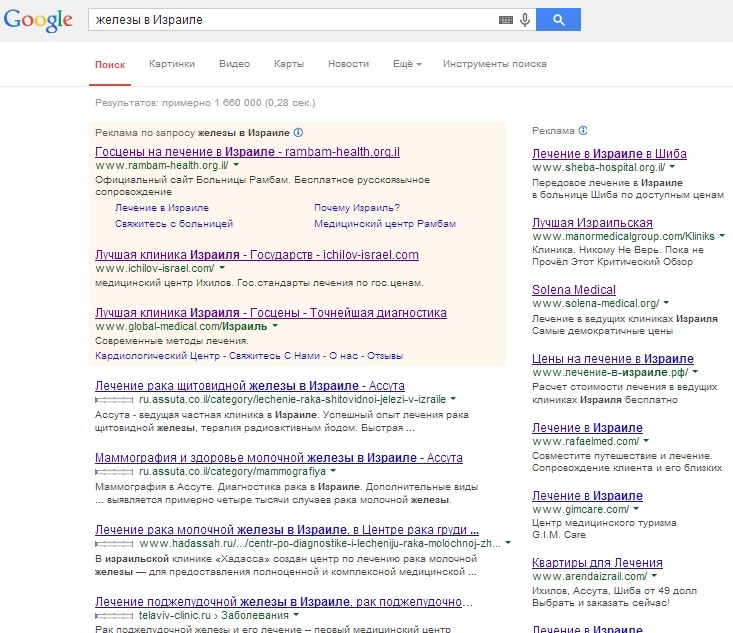The image size is (733, 633).
Task: Click rating bar before assuta lechenie-raka URL
Action: (114, 400)
